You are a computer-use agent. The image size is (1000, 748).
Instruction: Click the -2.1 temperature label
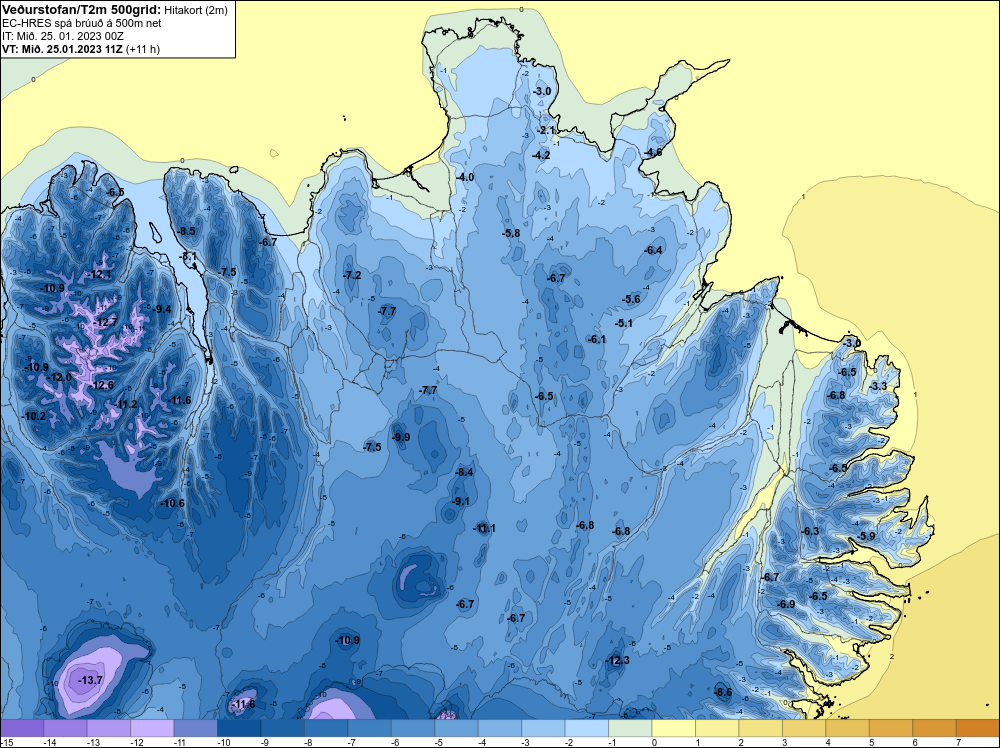(546, 130)
